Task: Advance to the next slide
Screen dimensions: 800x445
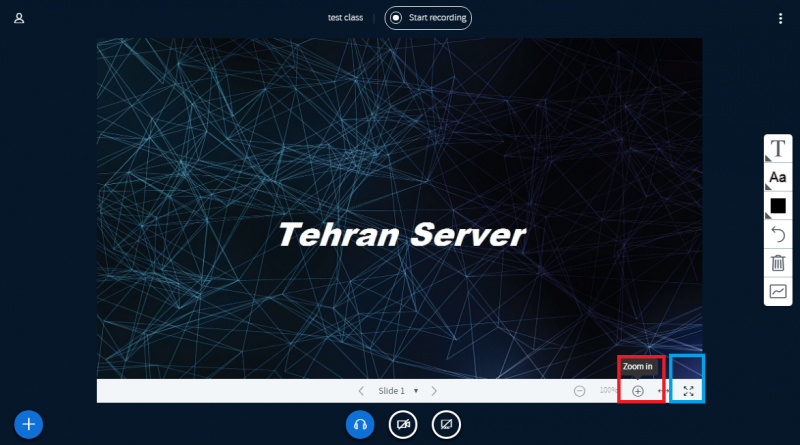Action: point(434,391)
